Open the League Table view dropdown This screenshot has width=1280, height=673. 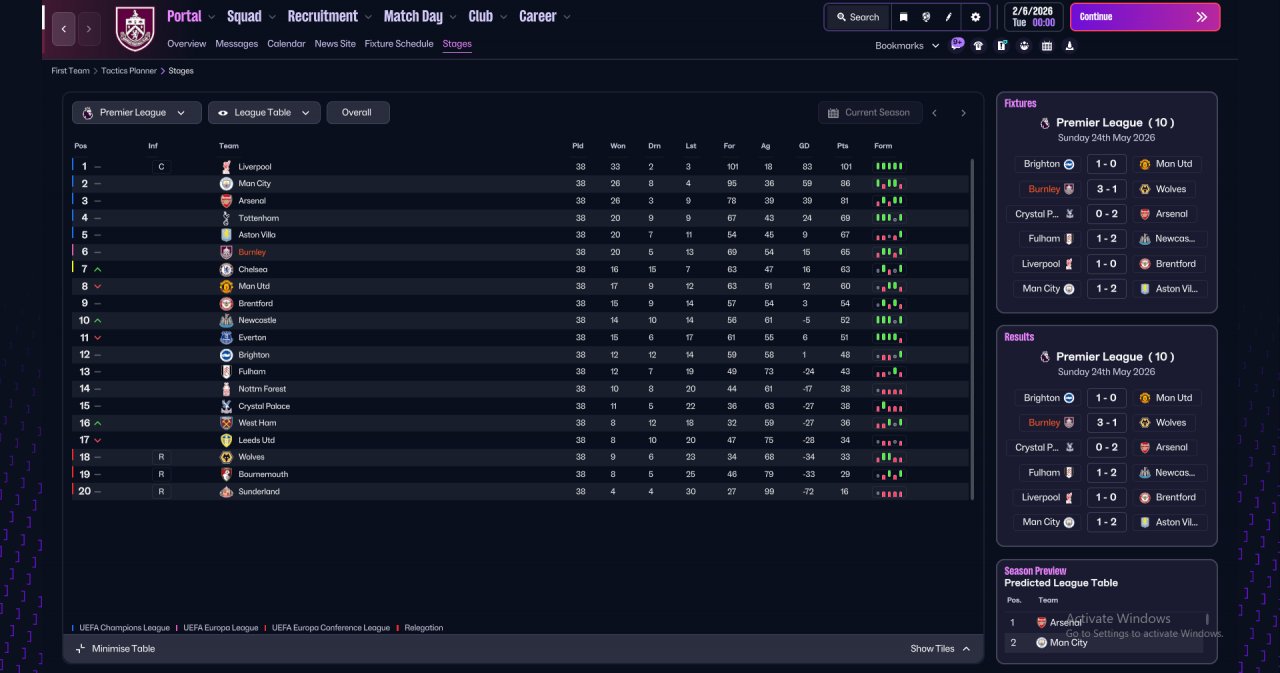264,113
